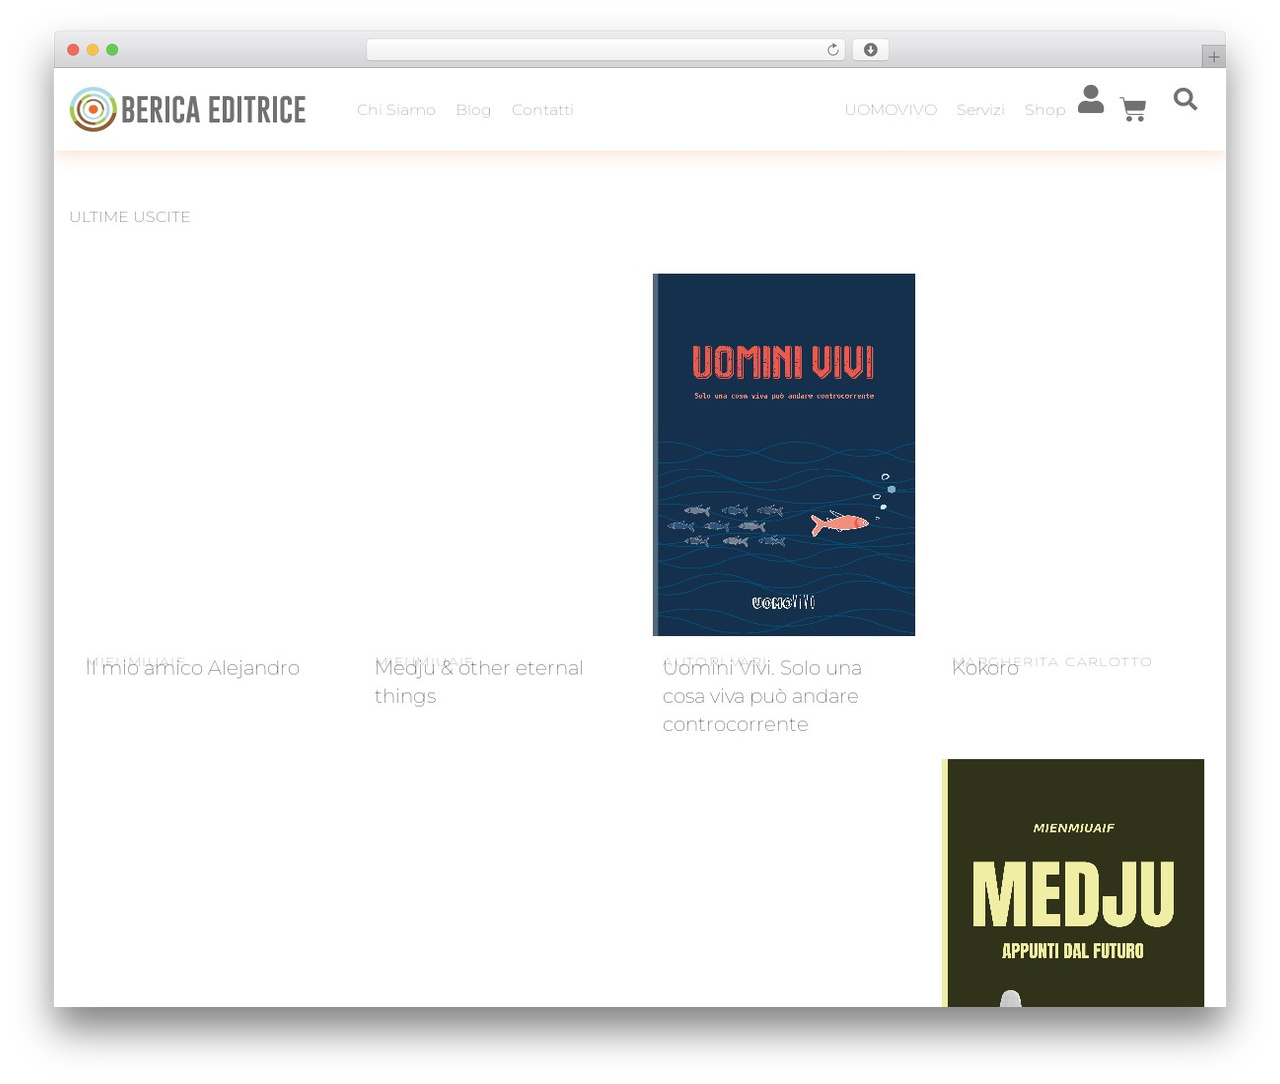The image size is (1280, 1084).
Task: Reload the page in the browser bar
Action: coord(832,50)
